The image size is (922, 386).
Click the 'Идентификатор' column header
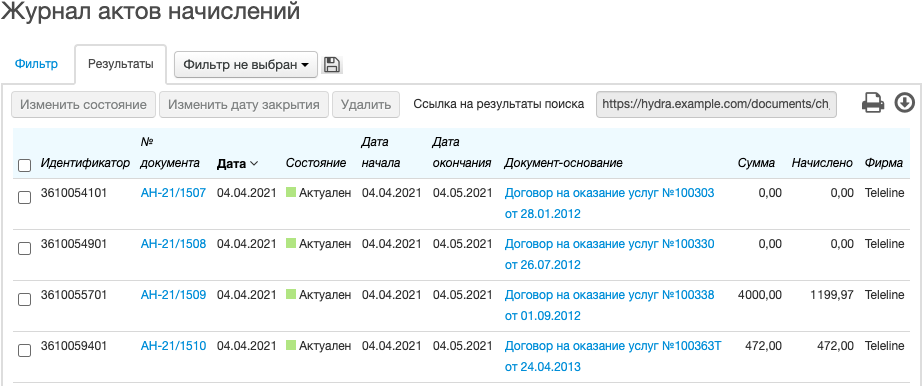coord(85,163)
